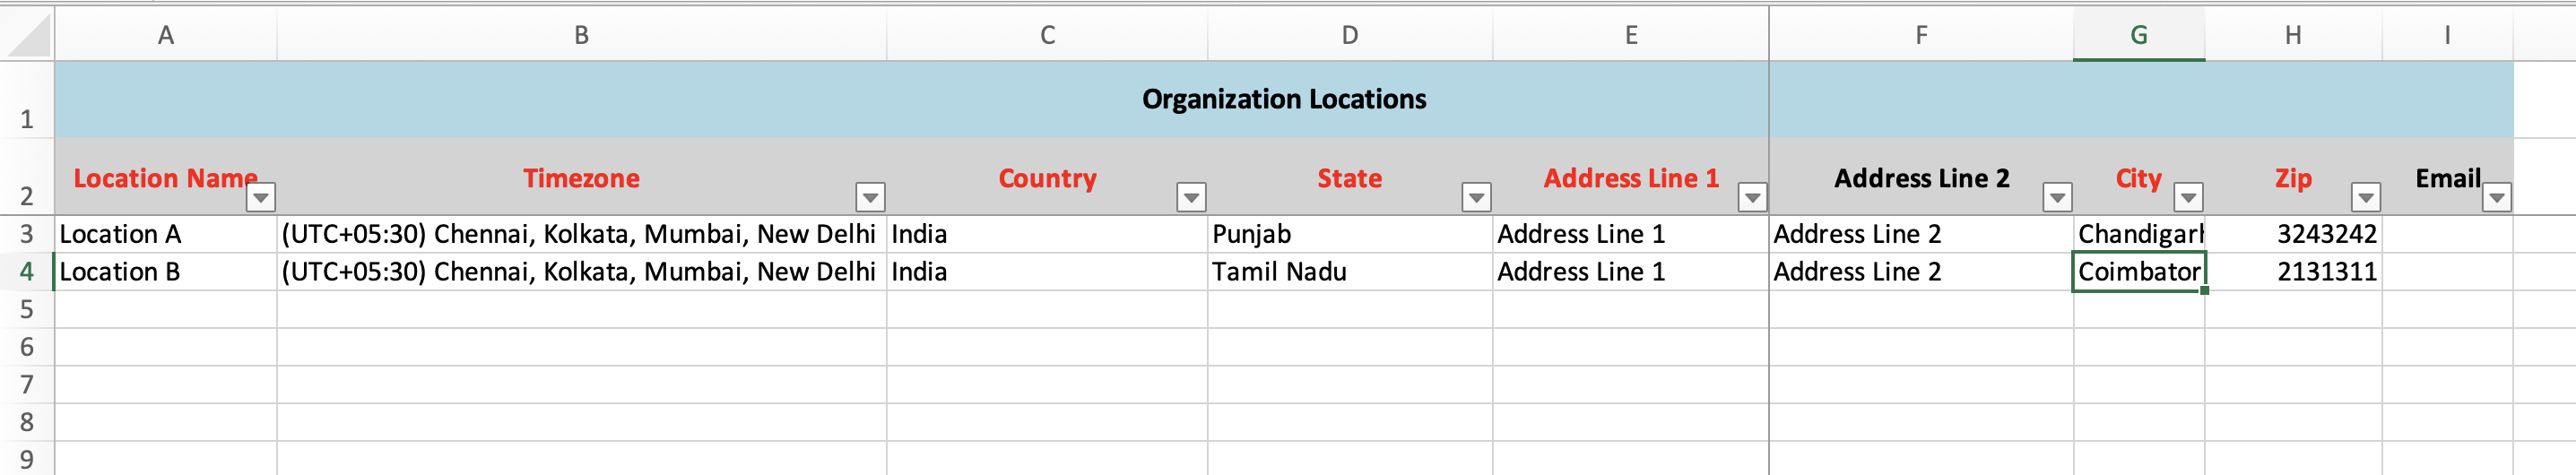Open the Email column filter dropdown

click(2496, 197)
